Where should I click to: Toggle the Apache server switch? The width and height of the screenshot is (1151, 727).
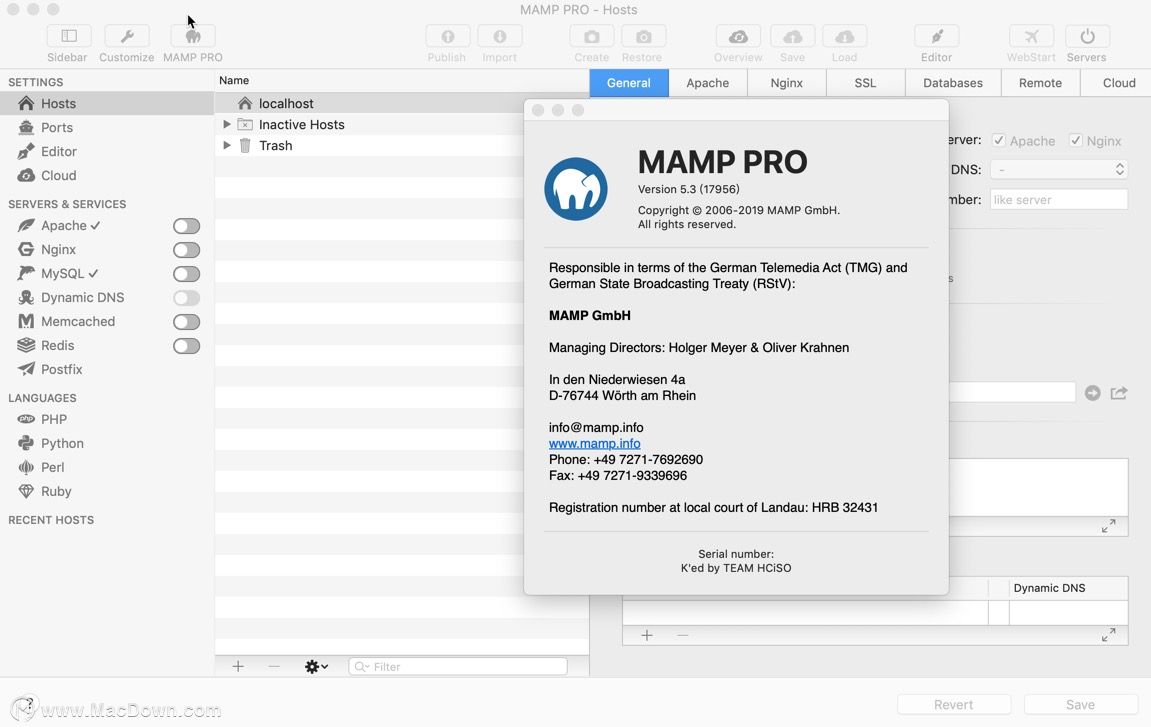pyautogui.click(x=186, y=226)
